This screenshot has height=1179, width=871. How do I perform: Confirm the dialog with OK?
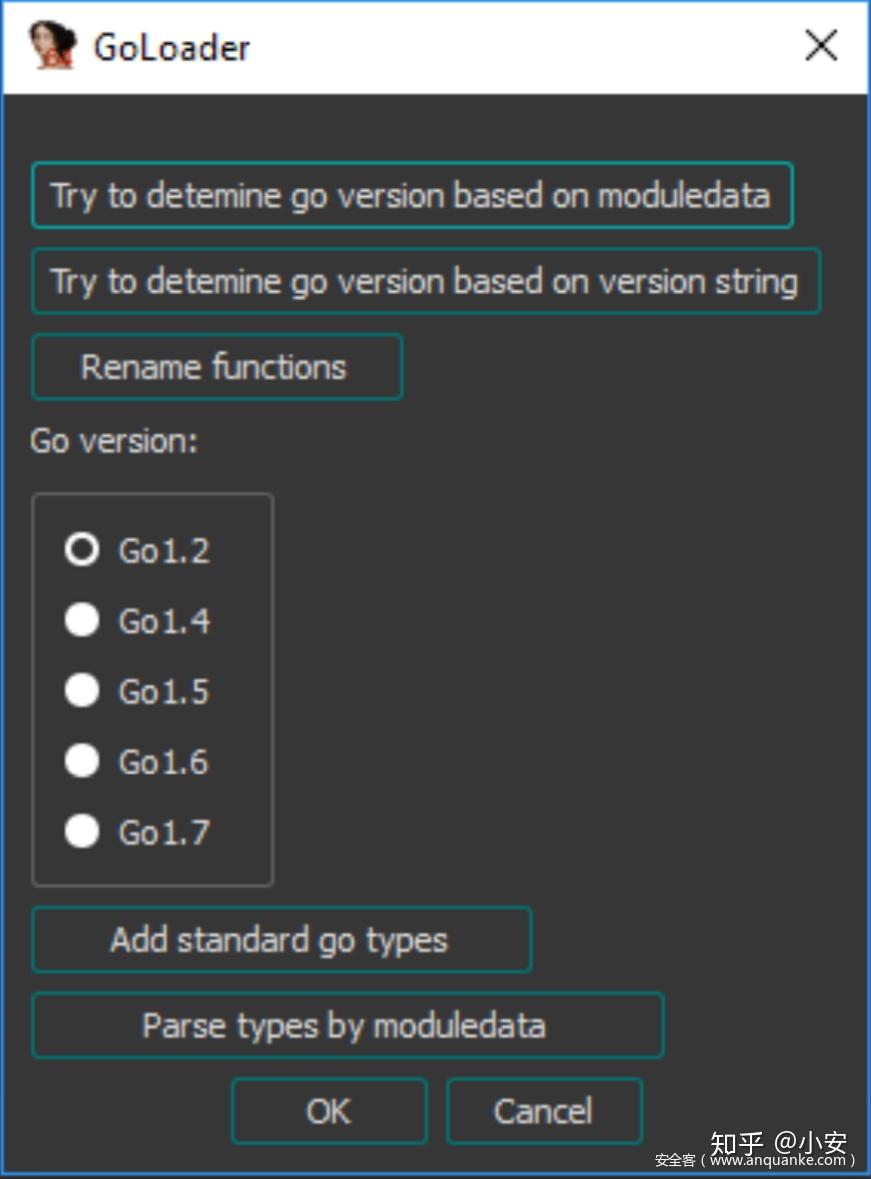(x=329, y=1111)
